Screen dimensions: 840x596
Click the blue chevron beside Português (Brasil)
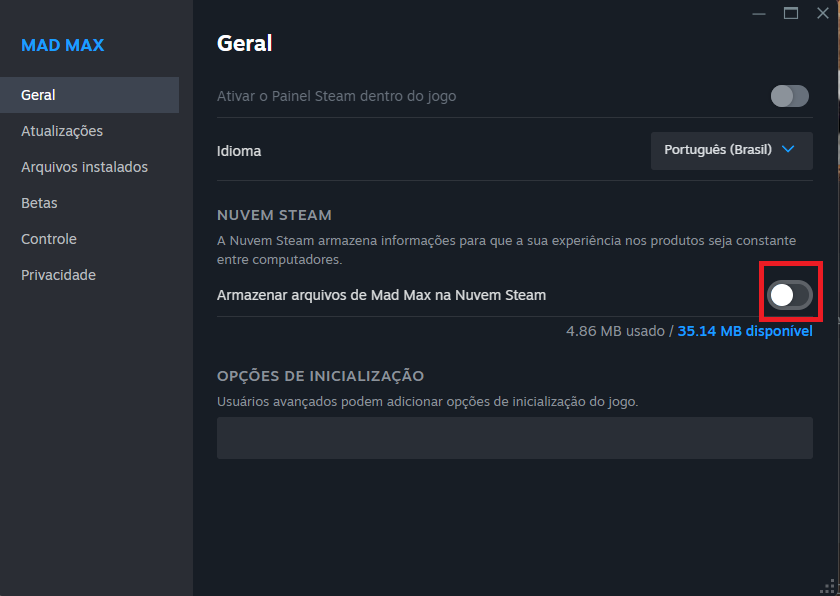pyautogui.click(x=788, y=149)
